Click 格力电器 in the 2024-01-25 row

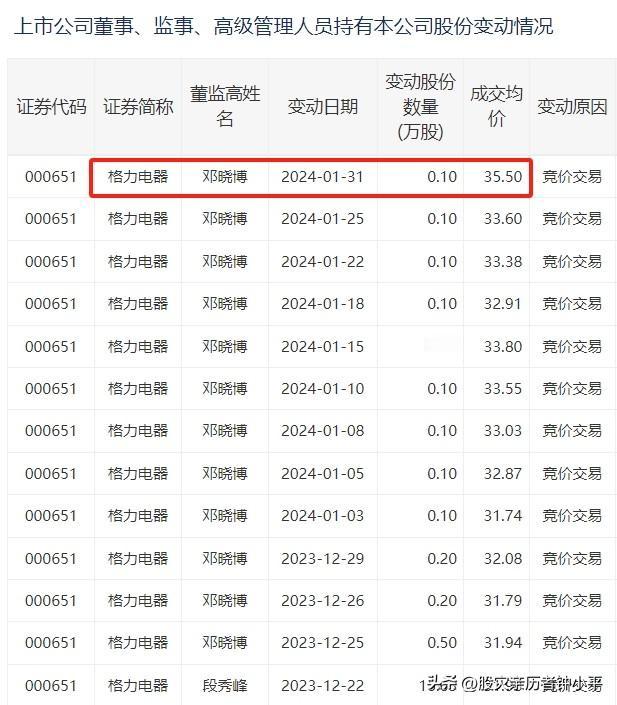[138, 219]
